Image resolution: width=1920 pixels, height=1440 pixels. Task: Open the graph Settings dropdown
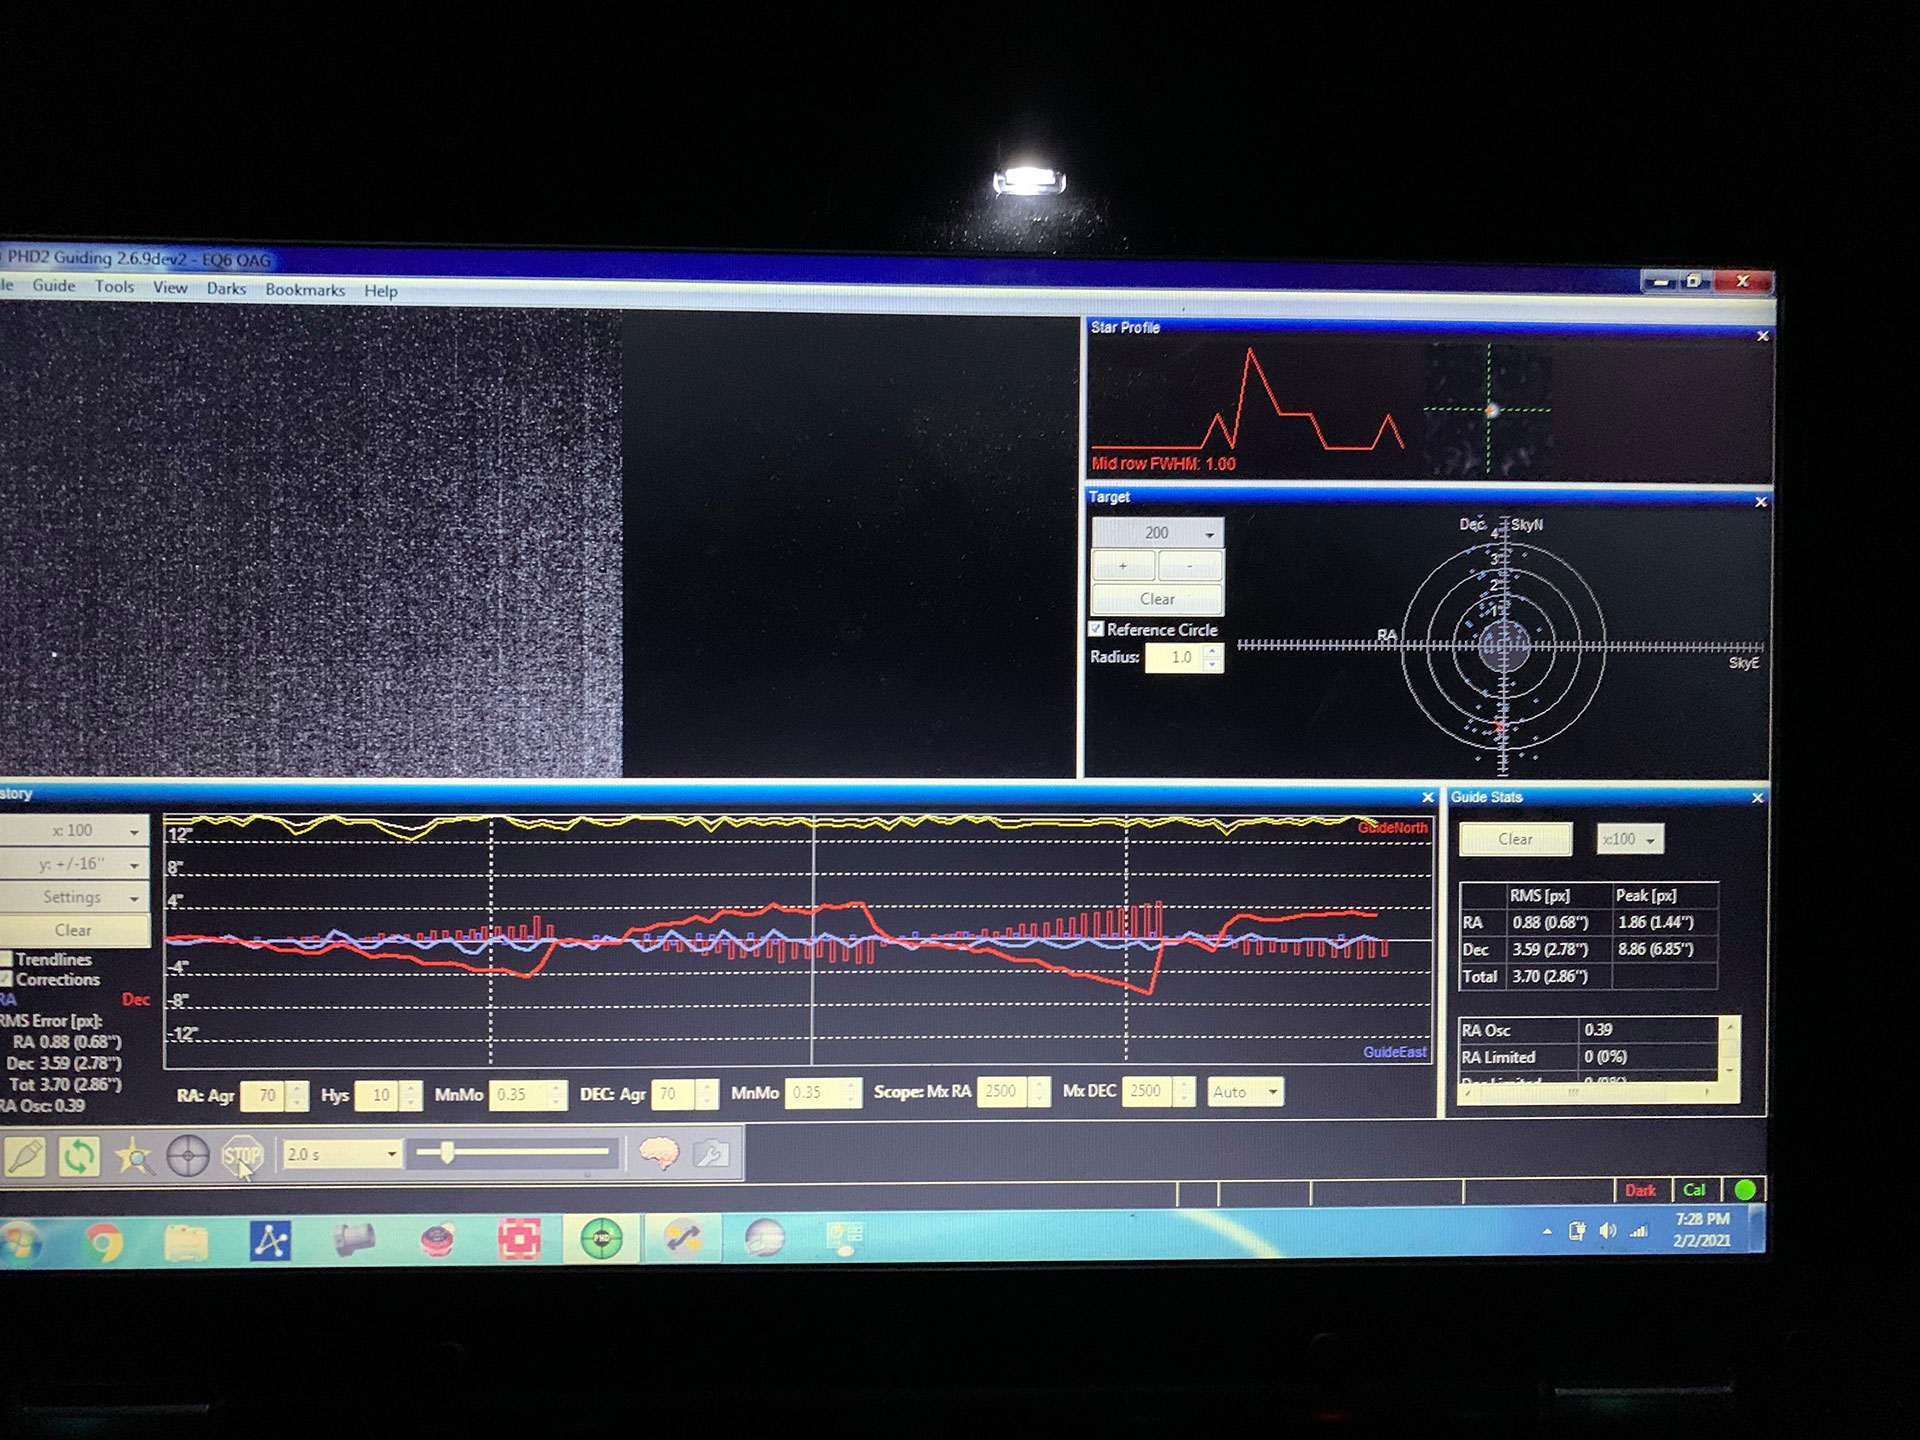pos(74,897)
